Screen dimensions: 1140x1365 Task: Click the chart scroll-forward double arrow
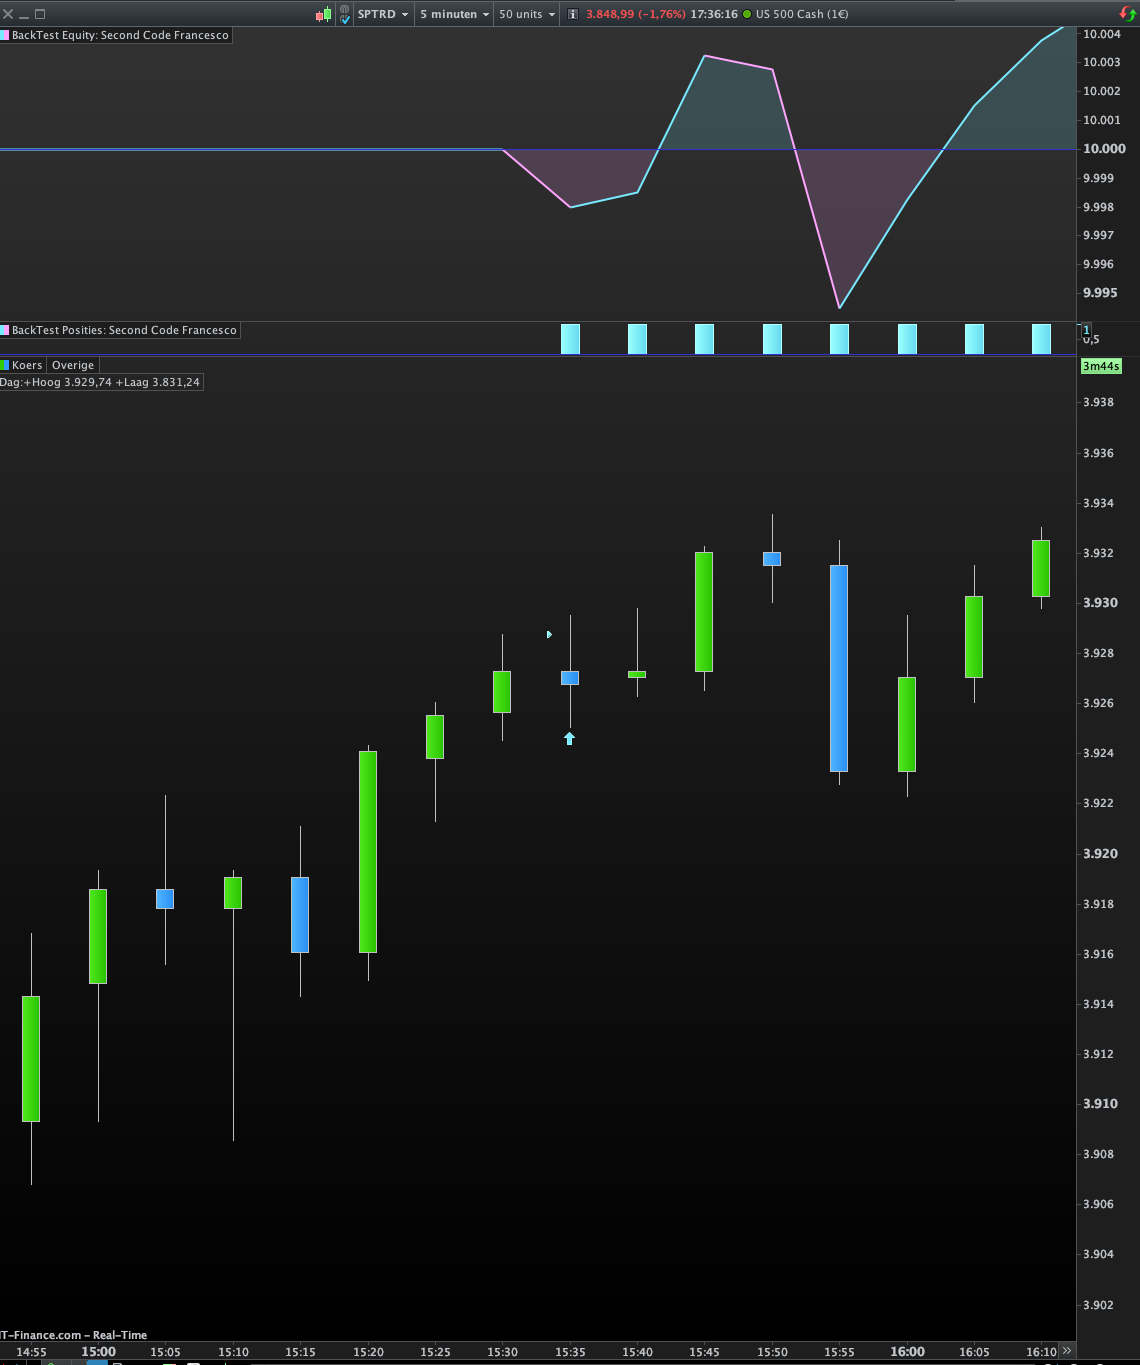click(1067, 1350)
